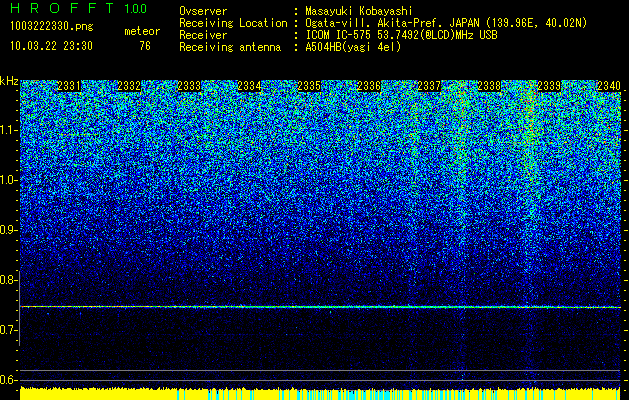
Task: Click the 2338 time marker
Action: [x=489, y=86]
